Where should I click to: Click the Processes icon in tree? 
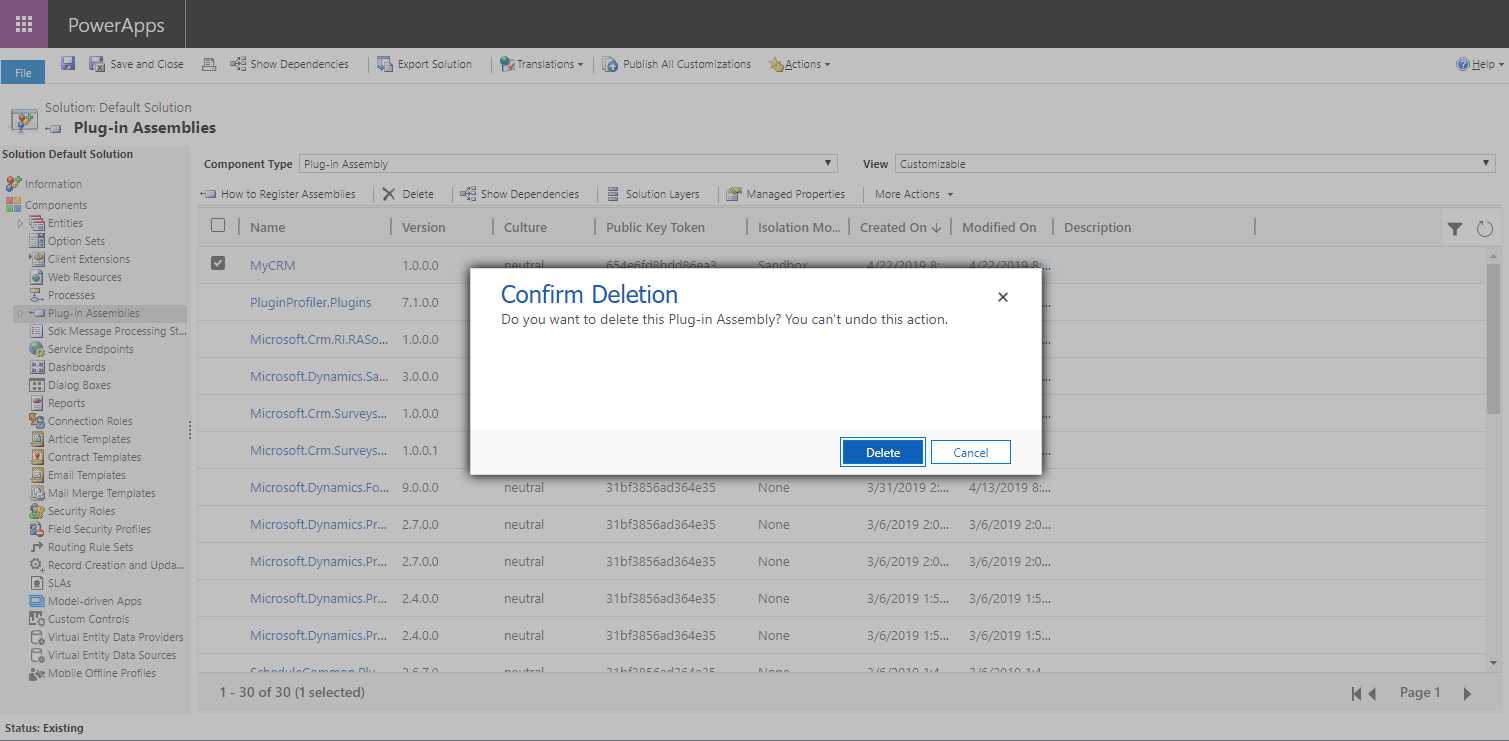tap(38, 295)
